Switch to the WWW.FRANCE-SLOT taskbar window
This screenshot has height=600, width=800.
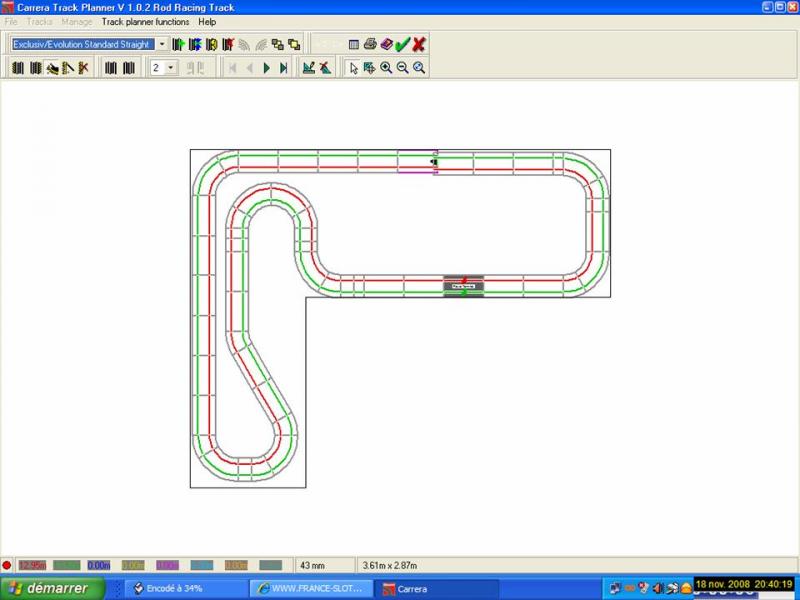click(310, 588)
